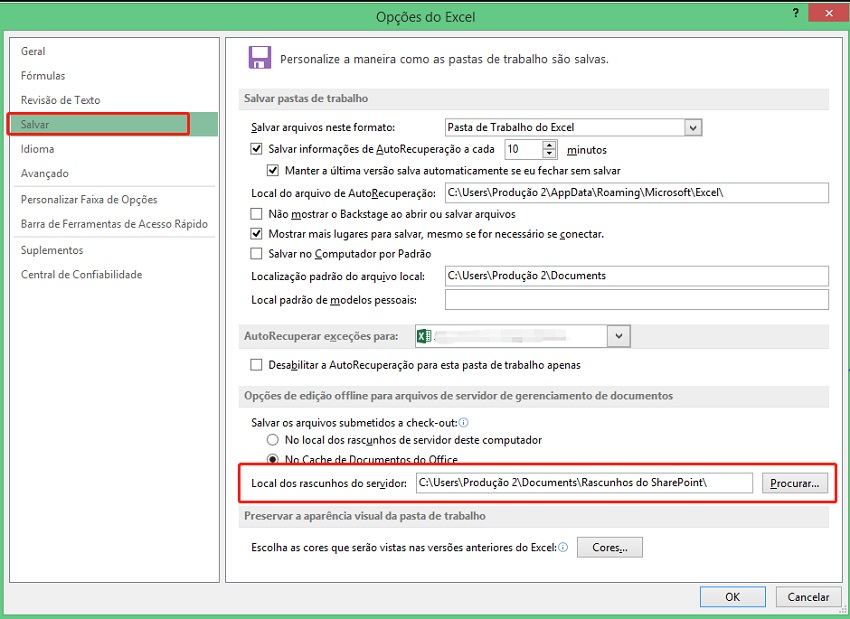Click the info icon beside Excel colors label
Image resolution: width=850 pixels, height=619 pixels.
[563, 547]
